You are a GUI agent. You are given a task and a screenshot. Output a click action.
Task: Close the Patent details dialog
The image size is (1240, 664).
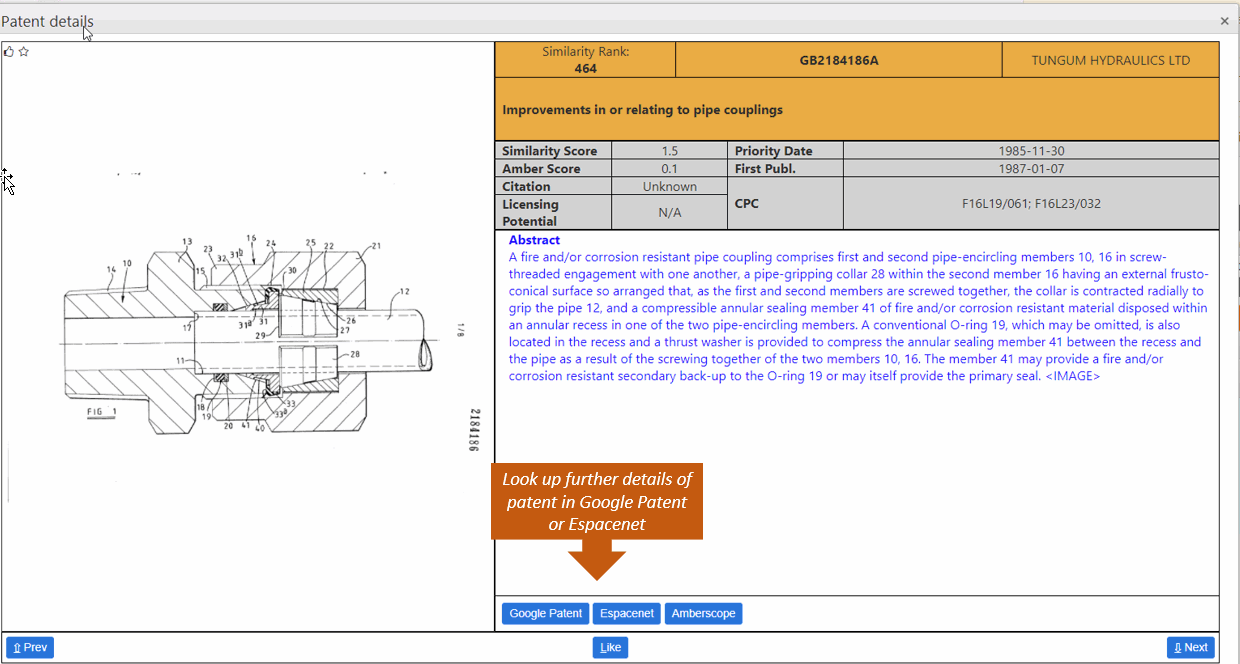click(1225, 20)
